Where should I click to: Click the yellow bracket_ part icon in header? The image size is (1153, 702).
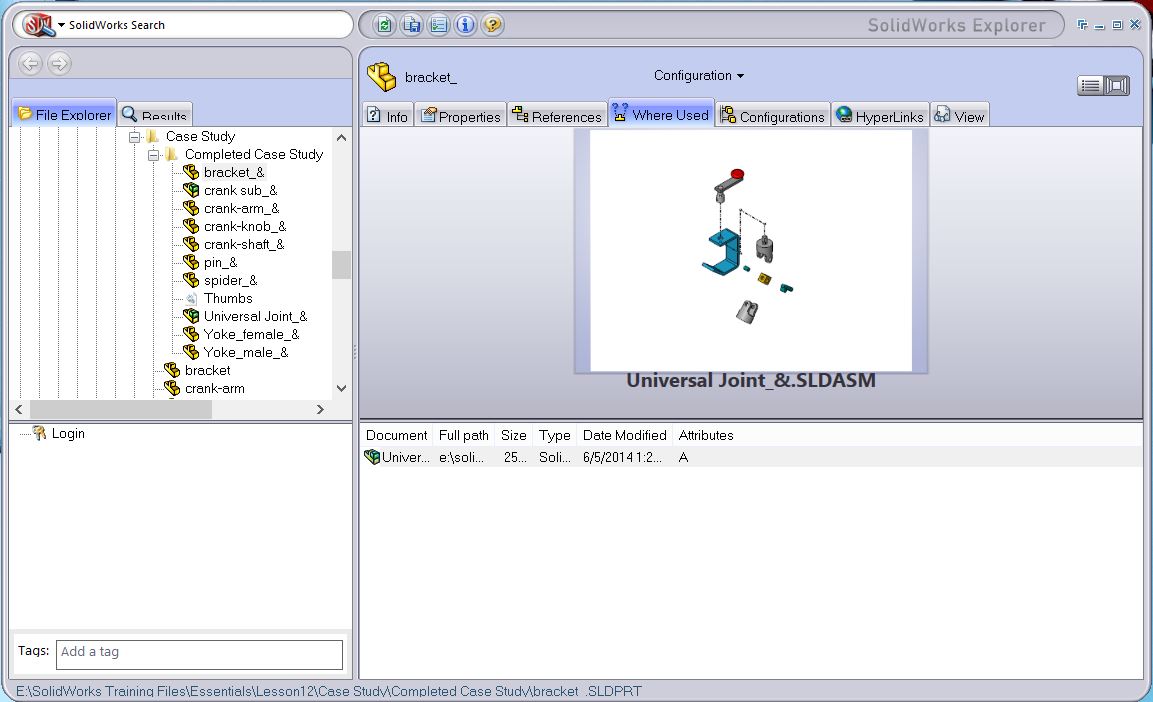pos(382,76)
